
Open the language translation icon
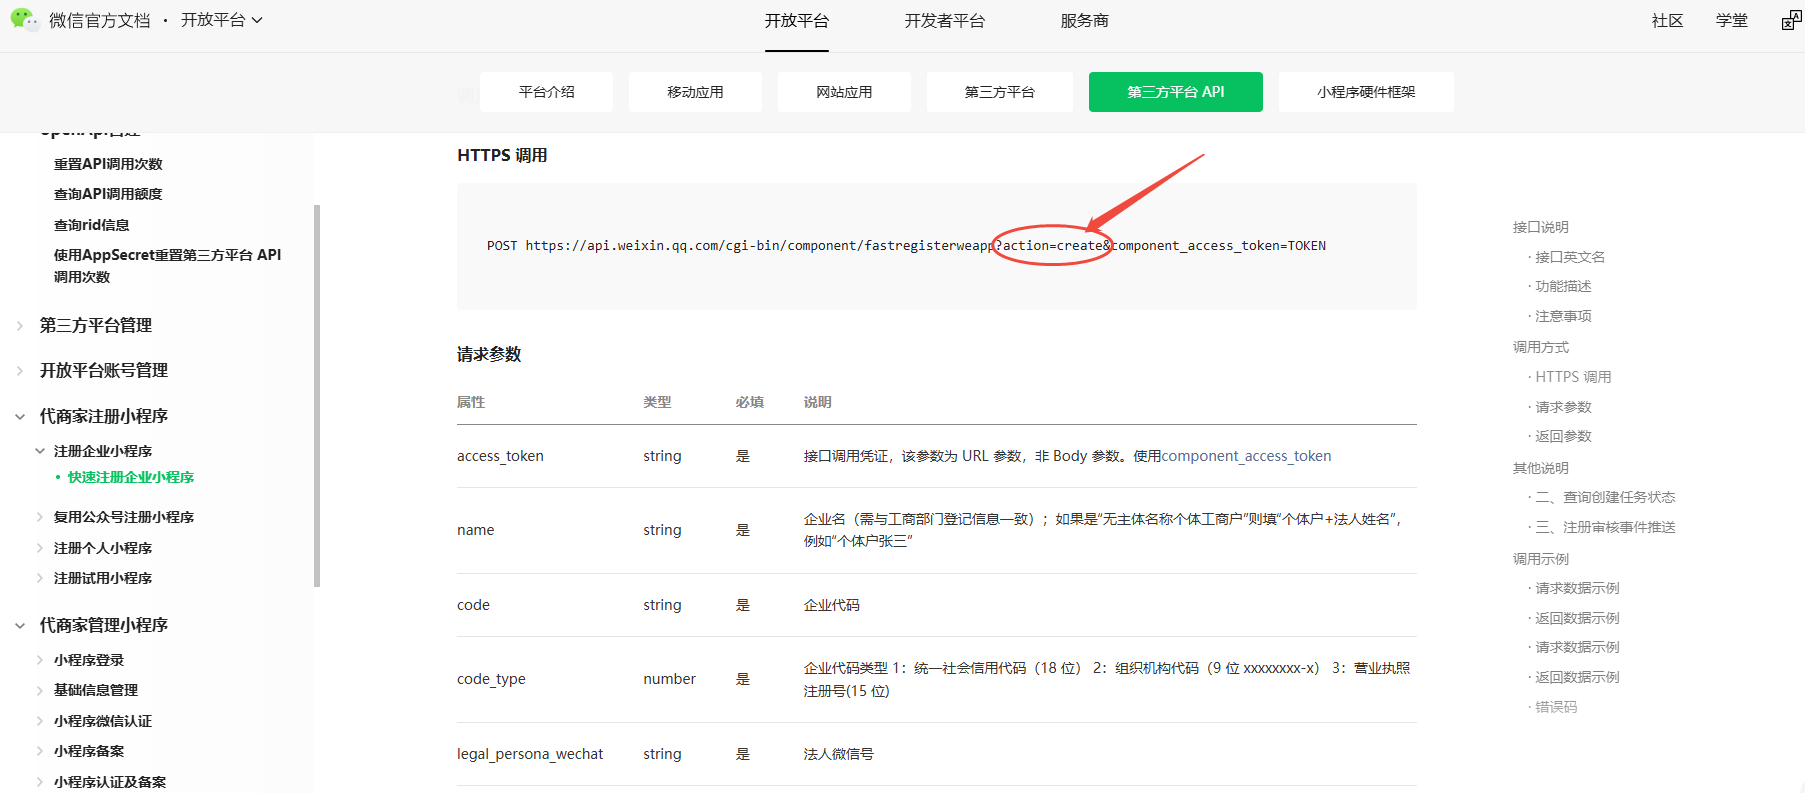pos(1791,20)
